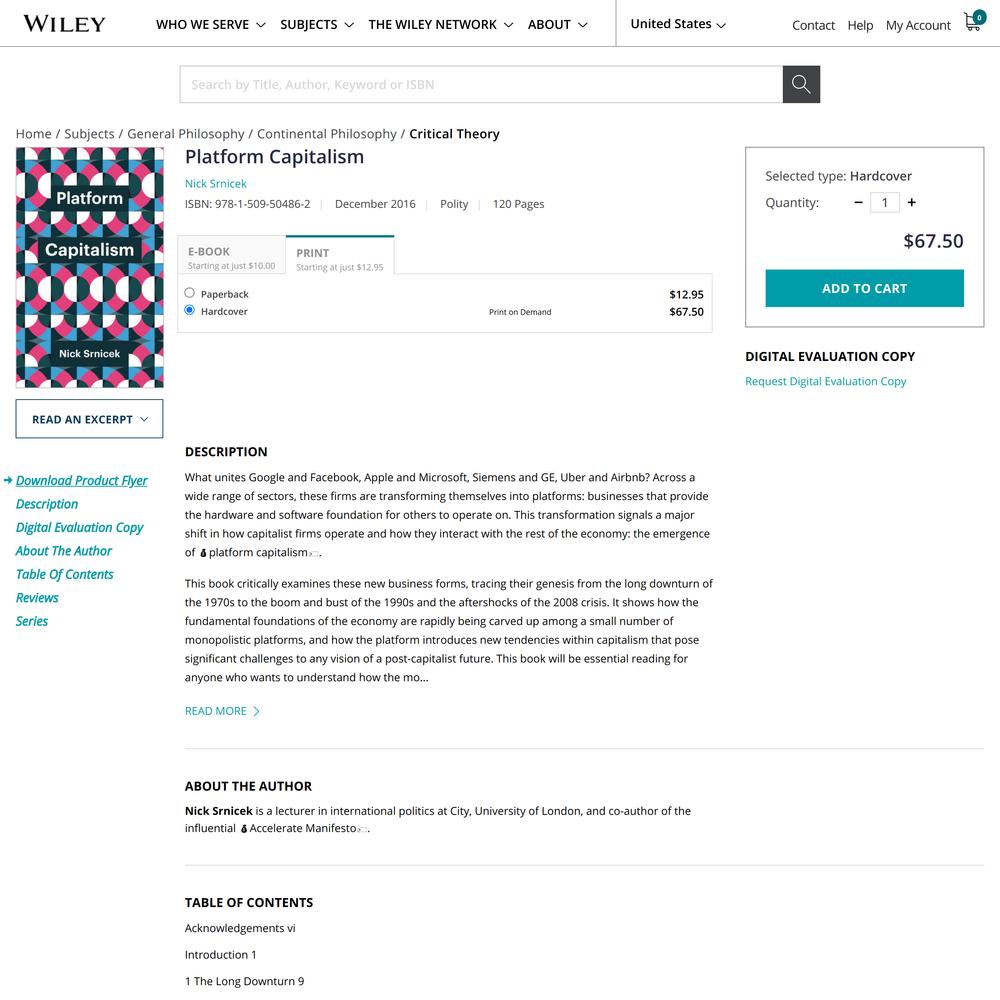Click the search magnifier button
Screen dimensions: 1000x1000
(801, 84)
